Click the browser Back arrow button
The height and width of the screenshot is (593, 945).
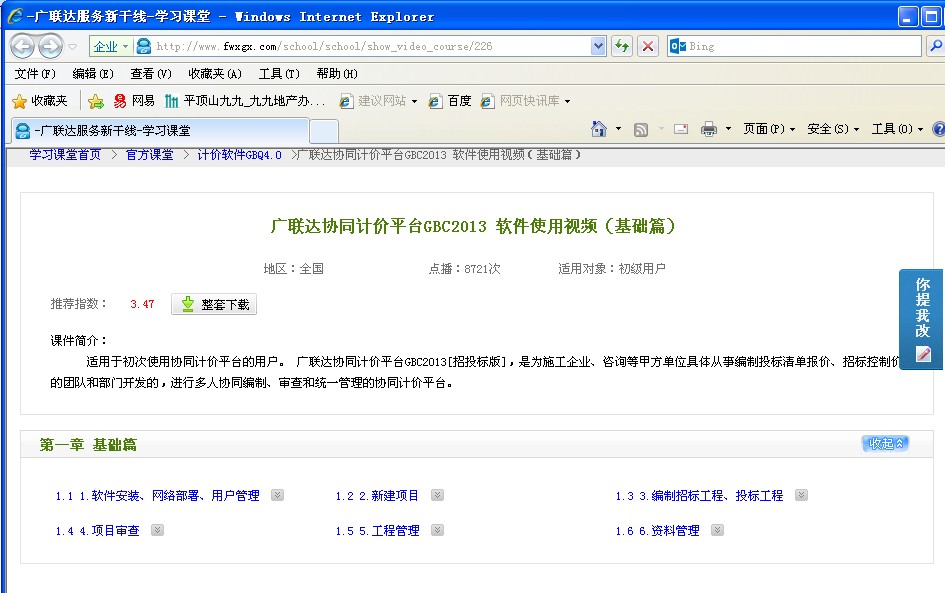coord(22,46)
